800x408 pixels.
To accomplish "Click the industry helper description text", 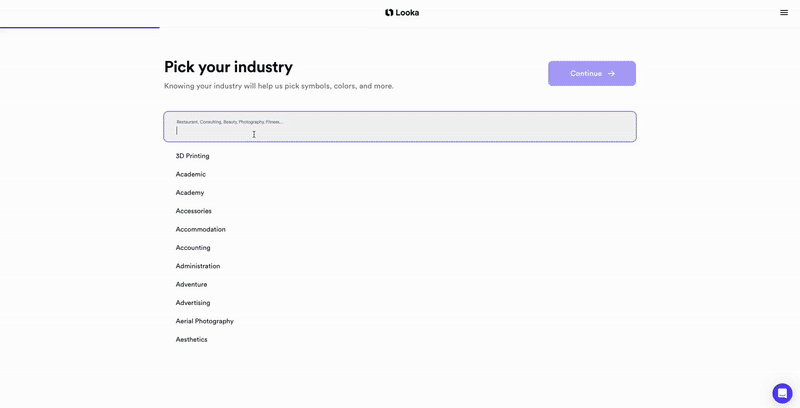I will click(278, 86).
